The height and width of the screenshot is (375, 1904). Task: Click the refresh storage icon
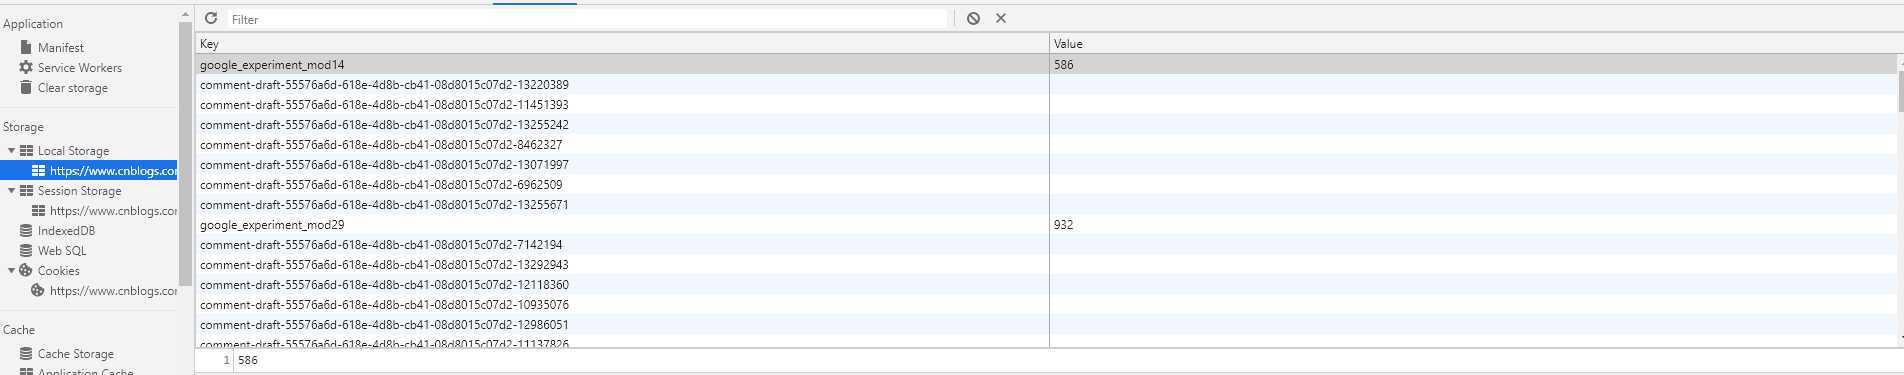coord(211,18)
